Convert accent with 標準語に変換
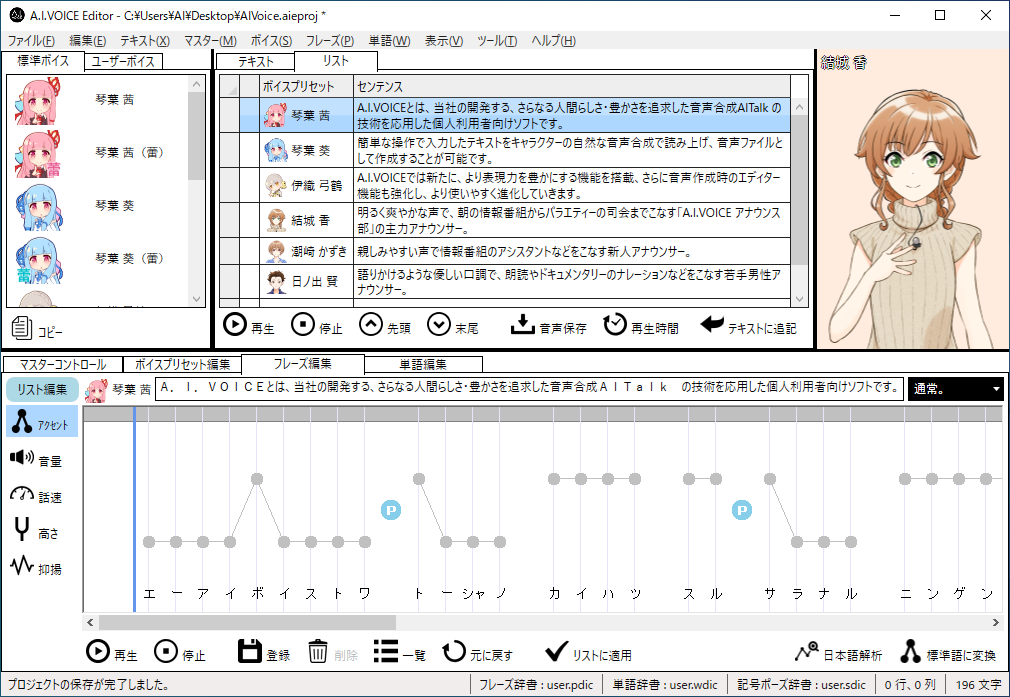The image size is (1010, 697). coord(948,652)
